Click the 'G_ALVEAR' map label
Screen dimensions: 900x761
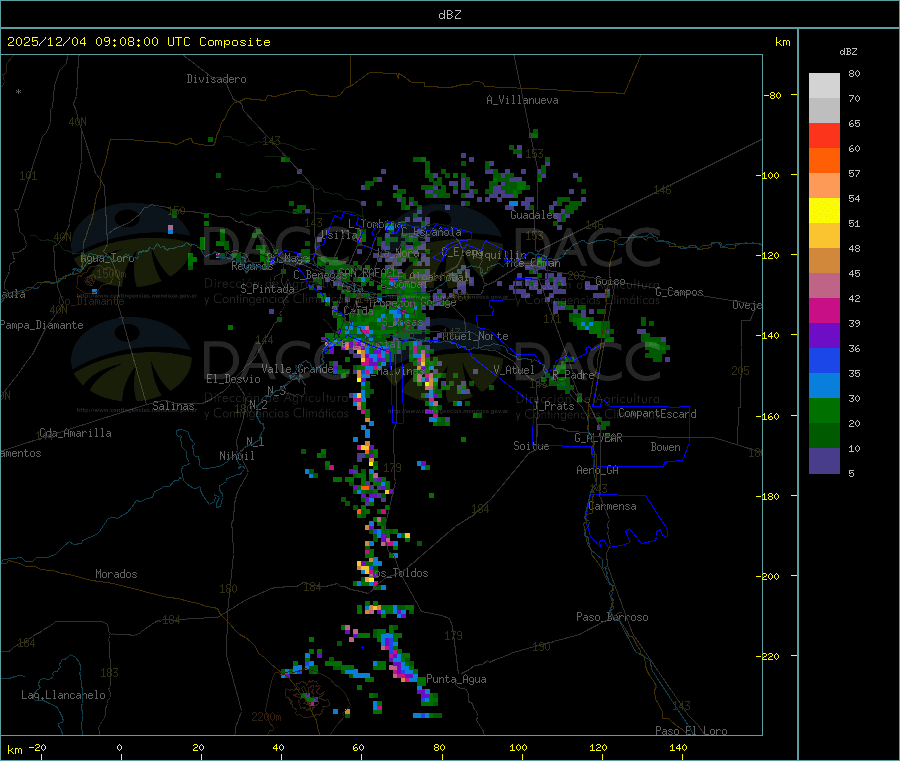point(598,438)
